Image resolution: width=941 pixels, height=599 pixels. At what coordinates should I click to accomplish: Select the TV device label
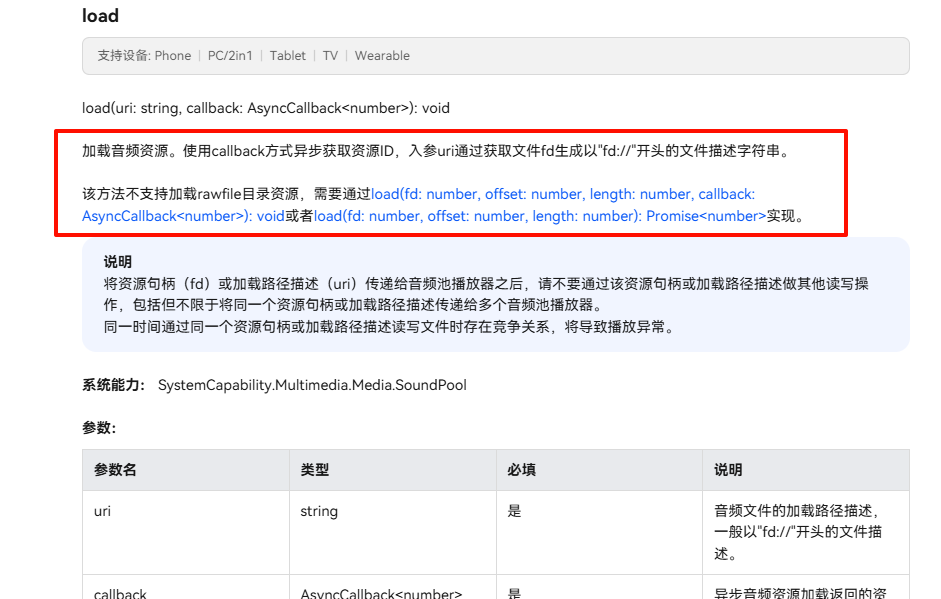[x=330, y=56]
